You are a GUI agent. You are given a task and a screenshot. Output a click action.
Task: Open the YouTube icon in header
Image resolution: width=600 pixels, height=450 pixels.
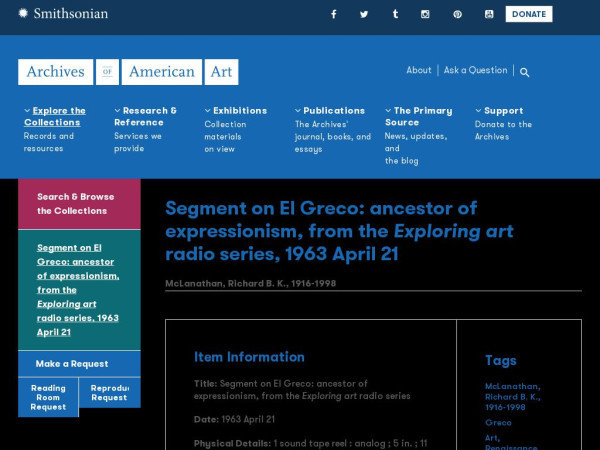tap(489, 14)
